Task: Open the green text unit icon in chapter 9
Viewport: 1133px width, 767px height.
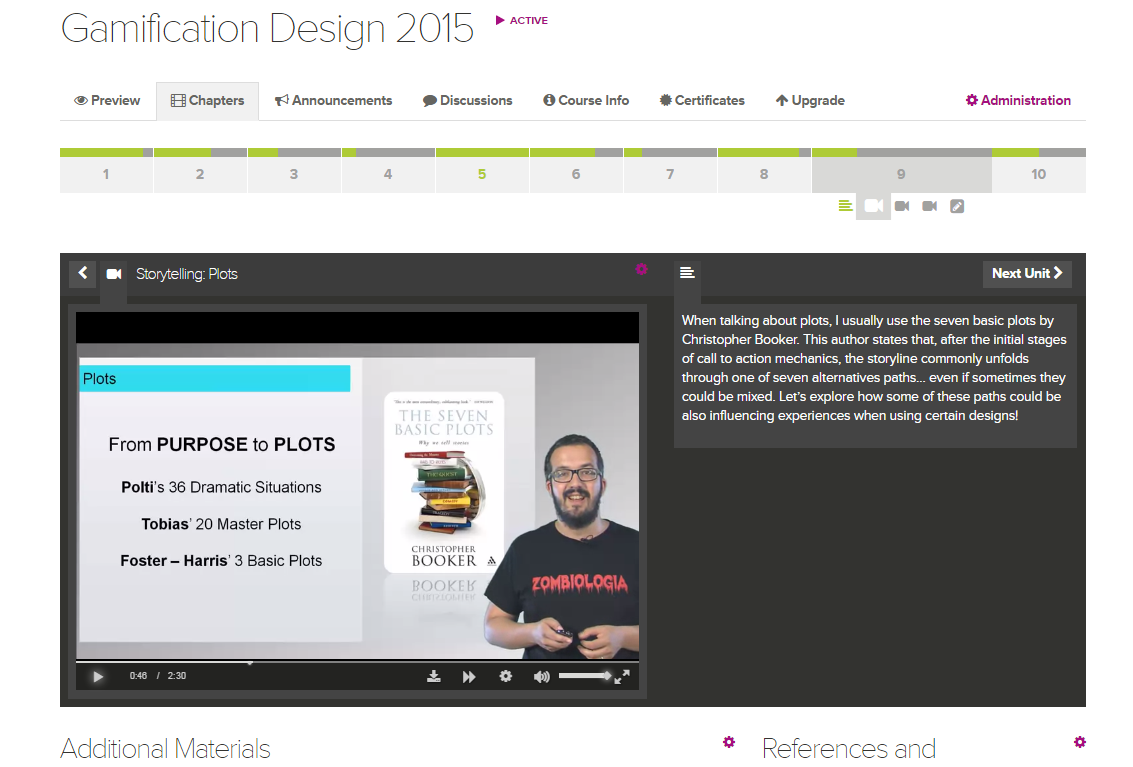Action: point(845,206)
